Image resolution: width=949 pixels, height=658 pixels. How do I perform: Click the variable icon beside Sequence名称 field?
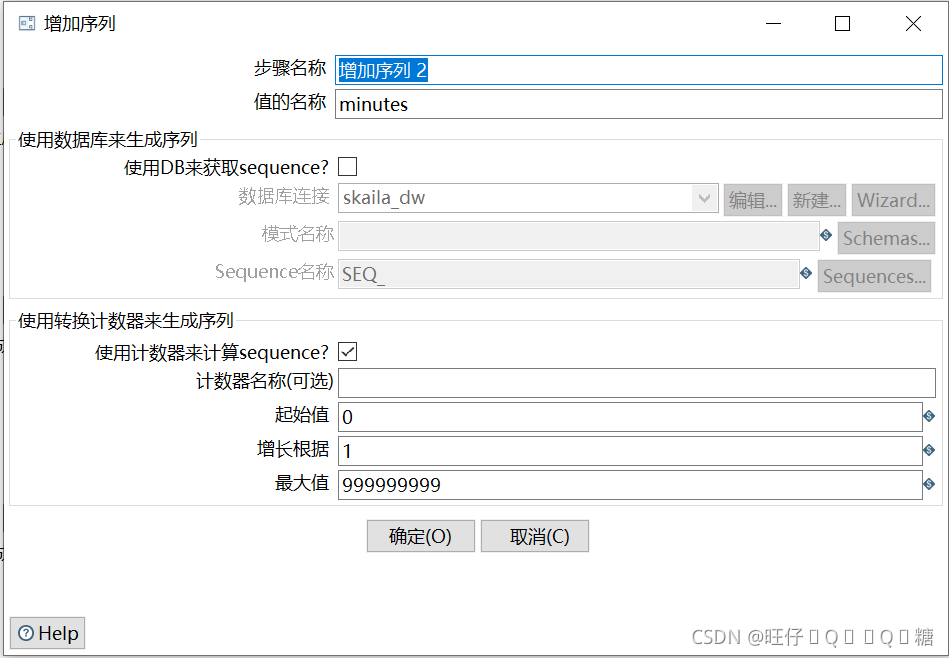click(806, 273)
